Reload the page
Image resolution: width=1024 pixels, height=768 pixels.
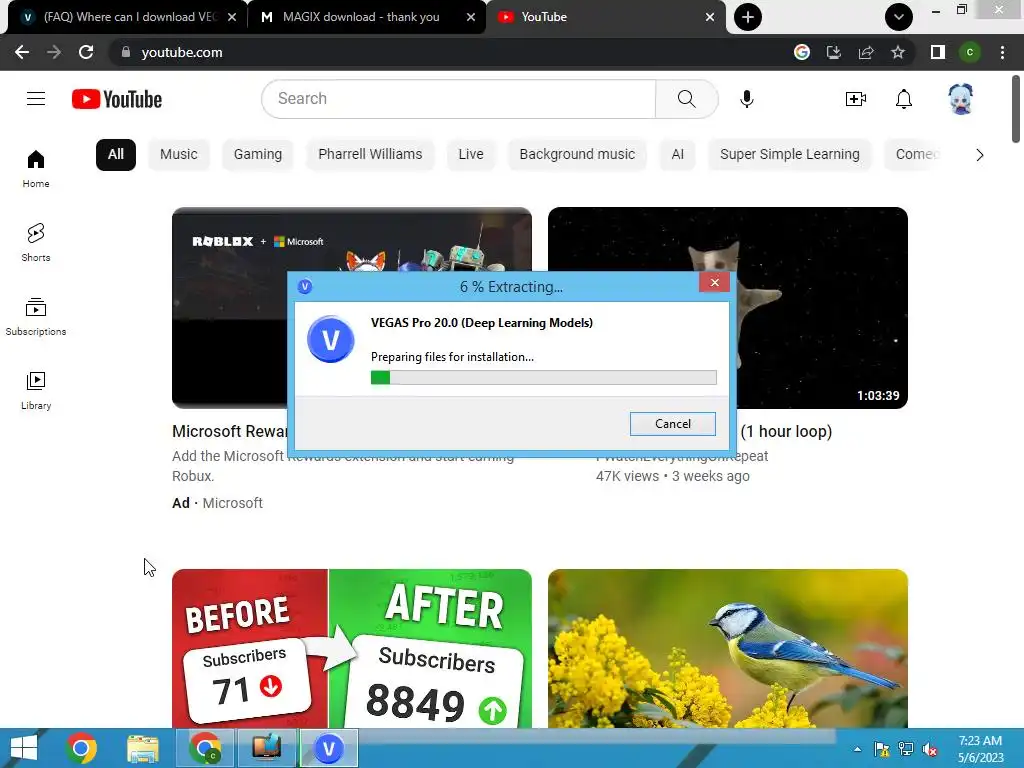86,52
